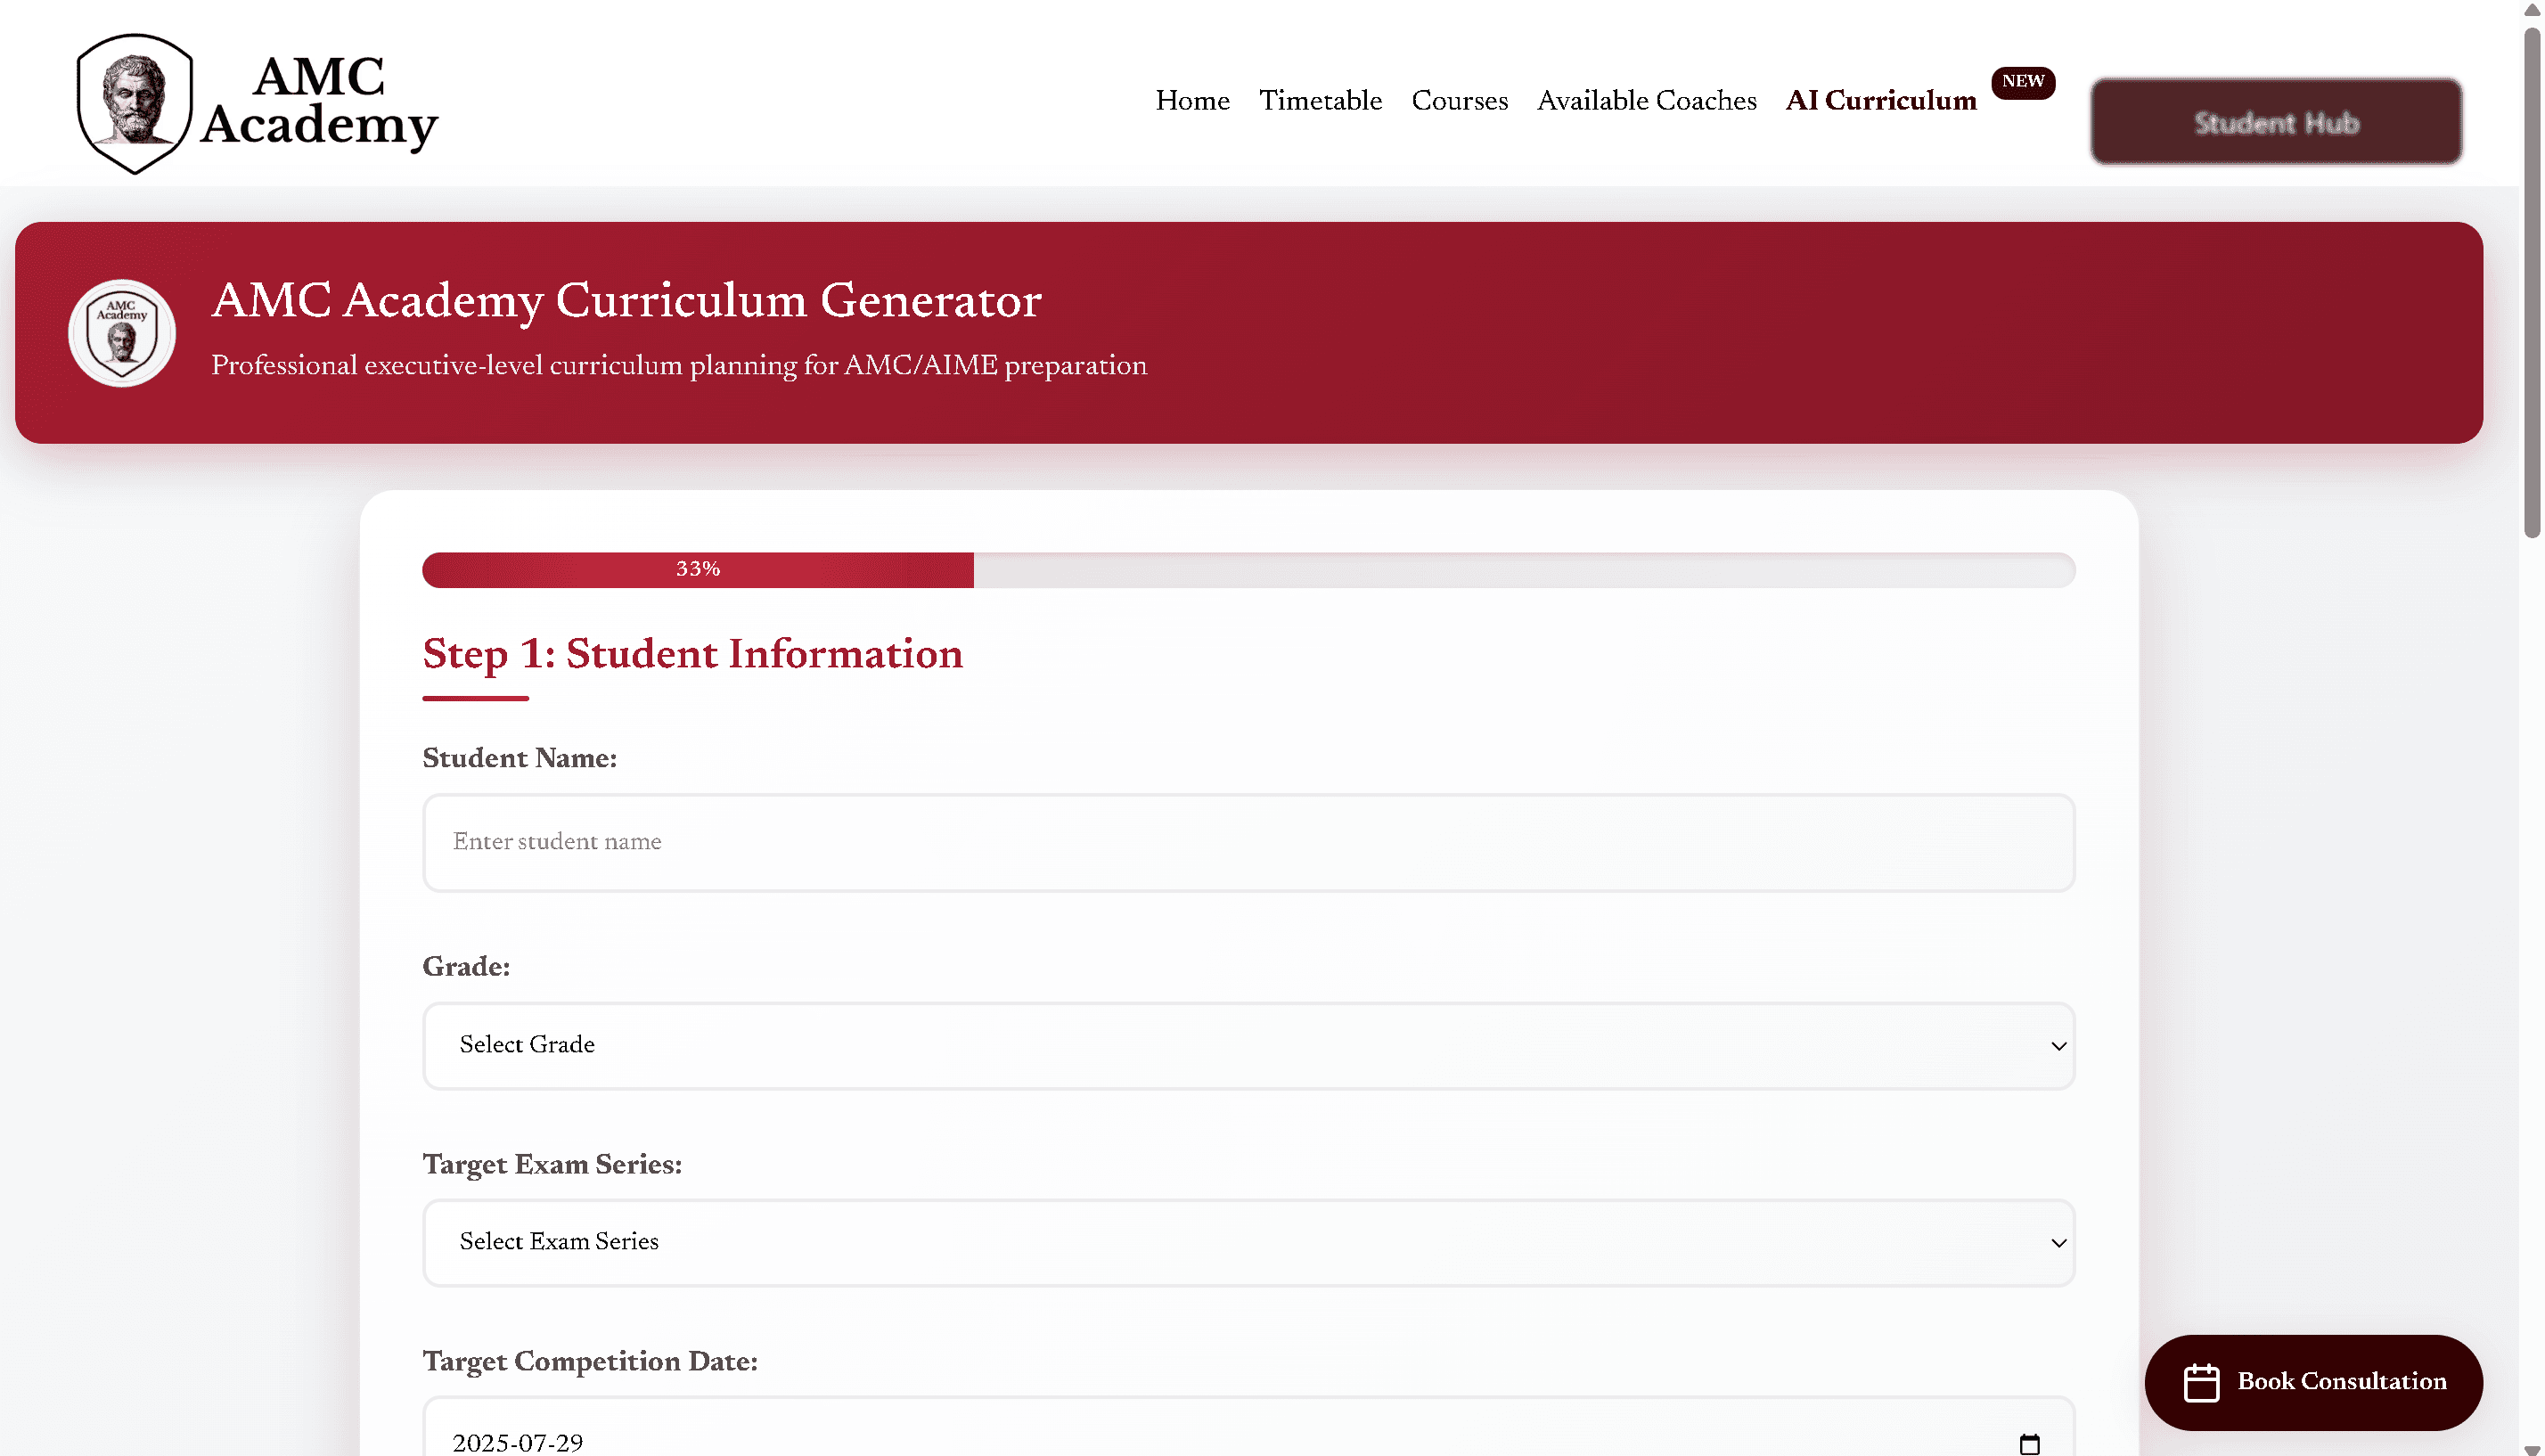Click scrollbar up arrow at top
This screenshot has width=2545, height=1456.
(x=2531, y=10)
